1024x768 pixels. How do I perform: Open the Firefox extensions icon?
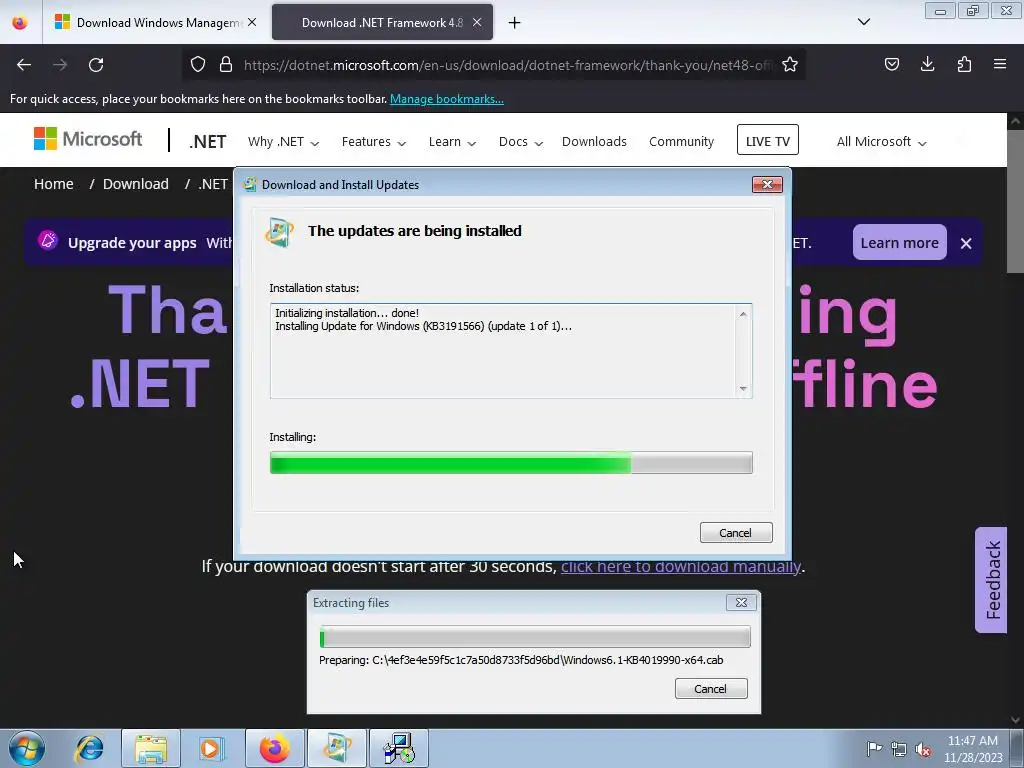tap(964, 64)
